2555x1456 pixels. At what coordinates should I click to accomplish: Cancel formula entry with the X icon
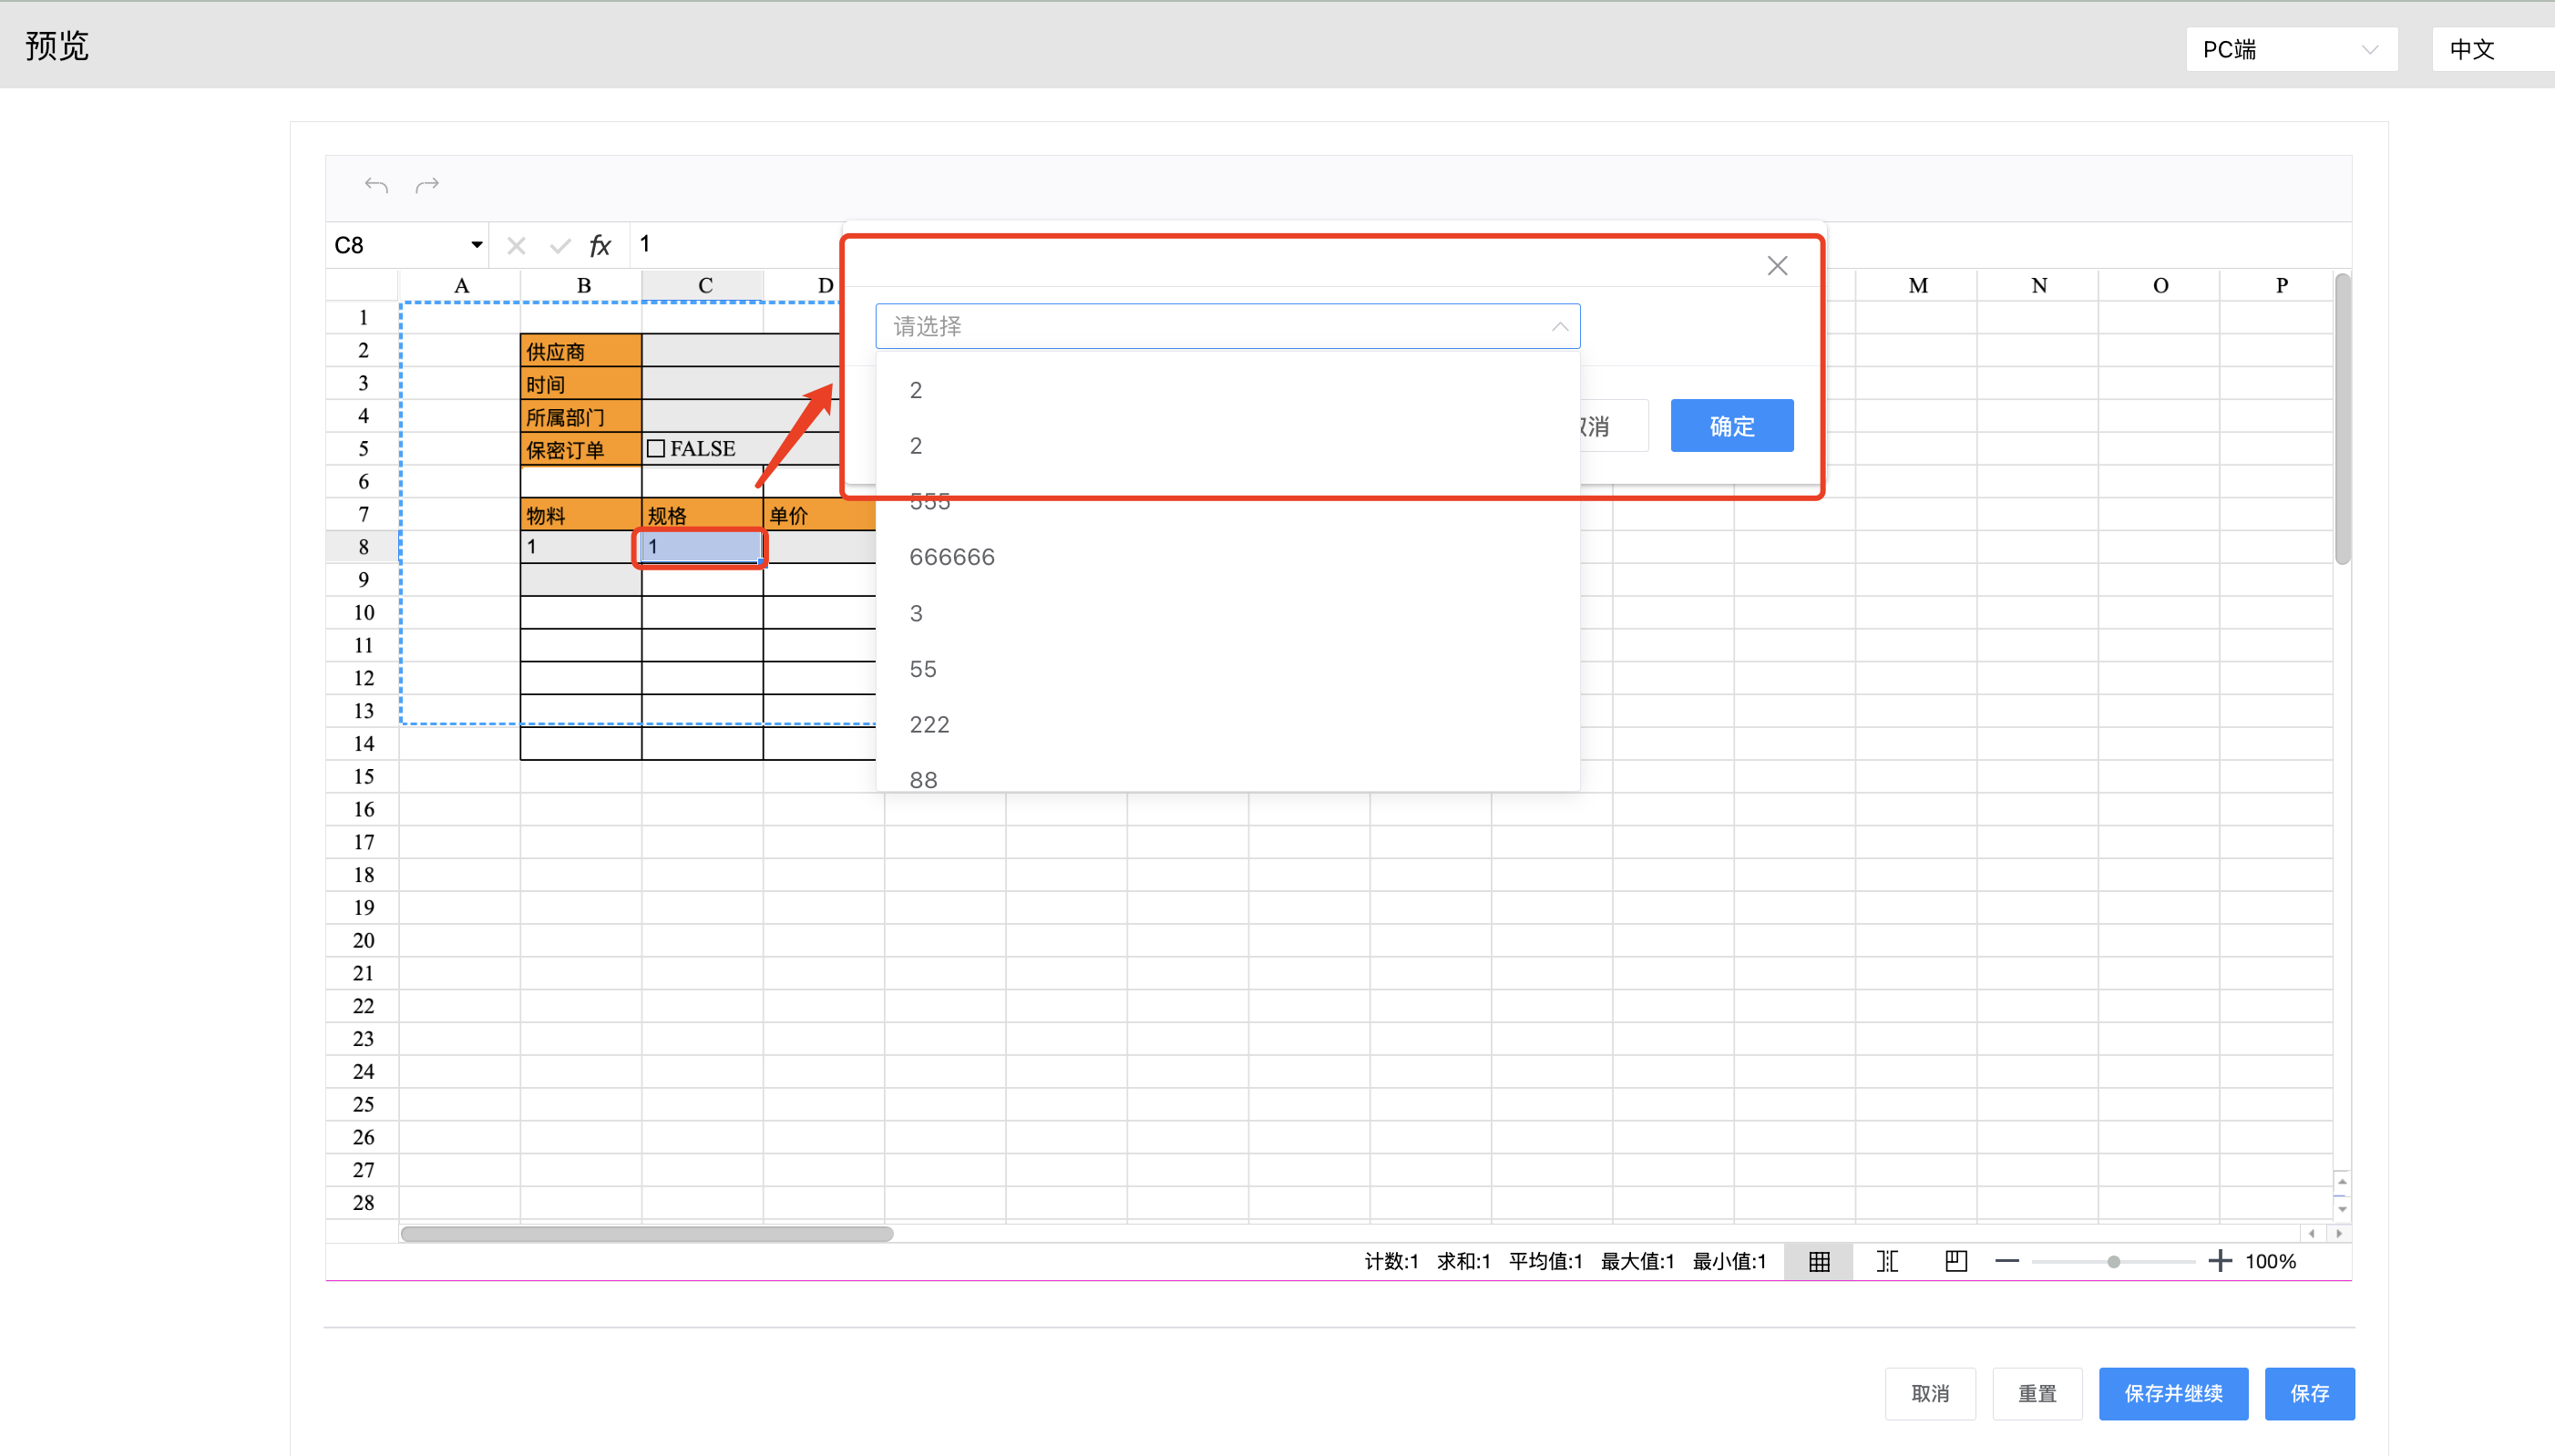[x=516, y=245]
